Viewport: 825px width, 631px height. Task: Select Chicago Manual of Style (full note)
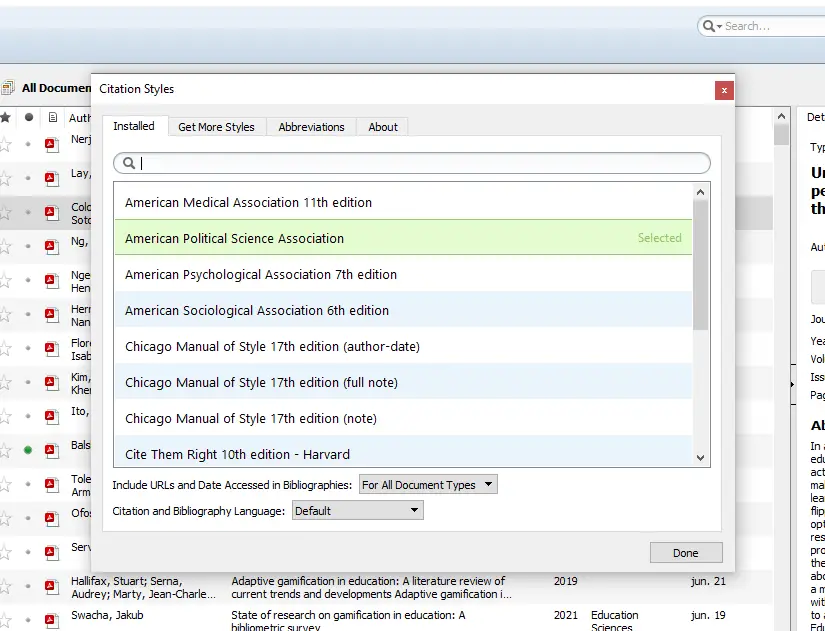(404, 382)
